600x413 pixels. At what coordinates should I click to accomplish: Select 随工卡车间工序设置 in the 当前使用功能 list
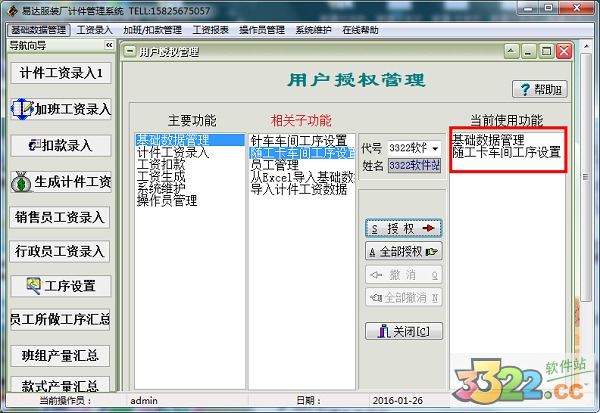click(506, 152)
